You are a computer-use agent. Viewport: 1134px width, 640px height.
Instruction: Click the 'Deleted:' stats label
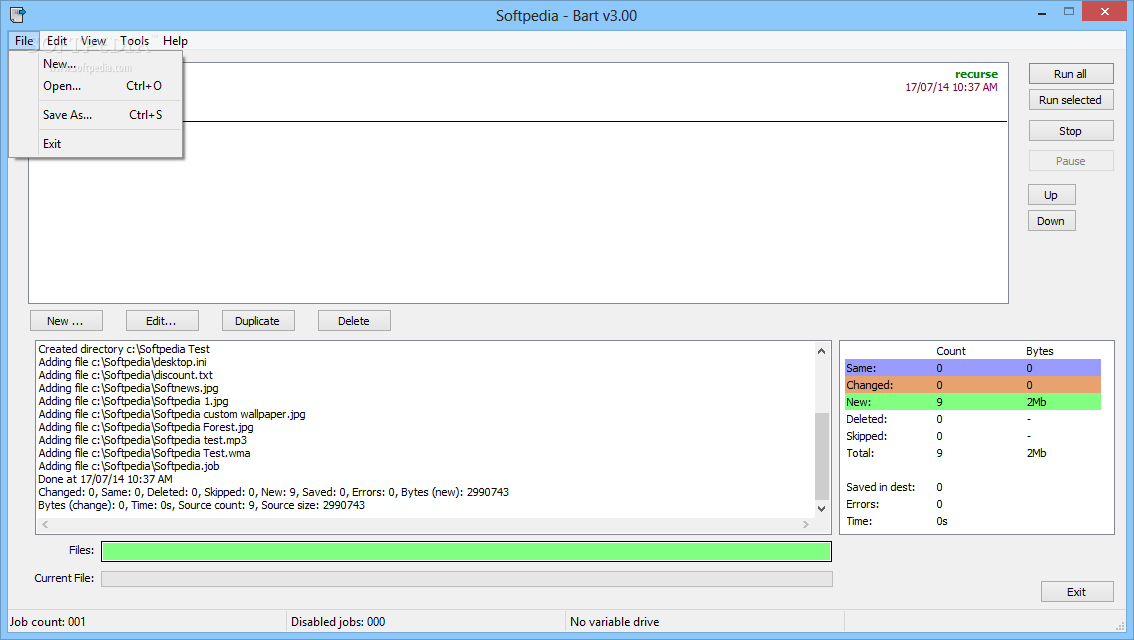866,419
